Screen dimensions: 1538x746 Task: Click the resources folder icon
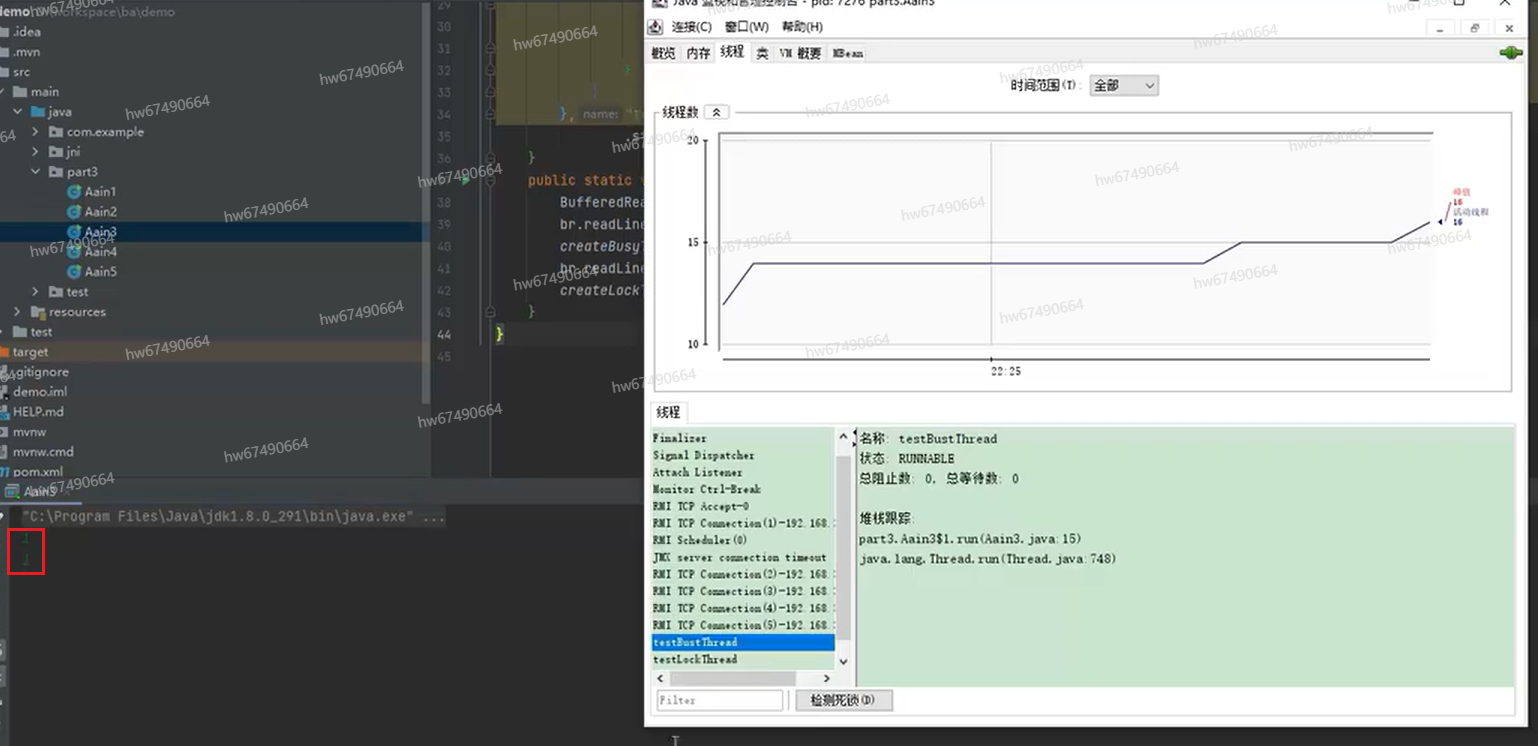[37, 312]
